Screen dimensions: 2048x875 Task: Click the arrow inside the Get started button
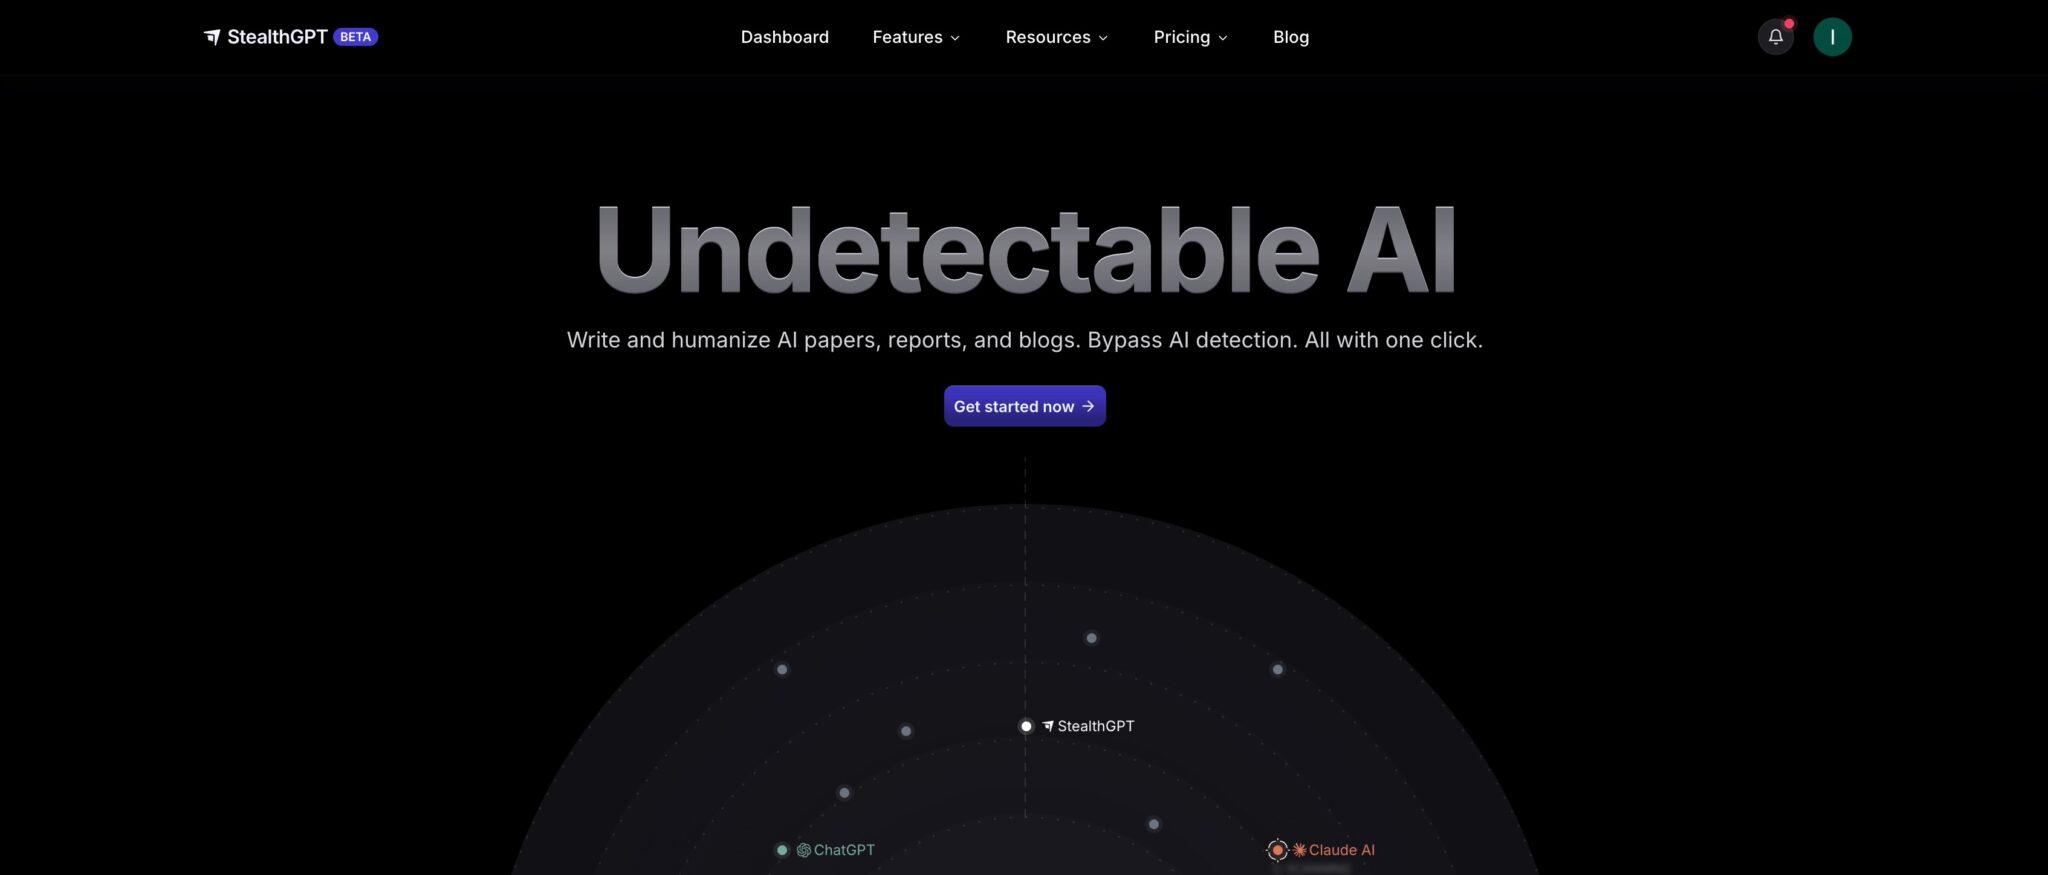coord(1089,406)
